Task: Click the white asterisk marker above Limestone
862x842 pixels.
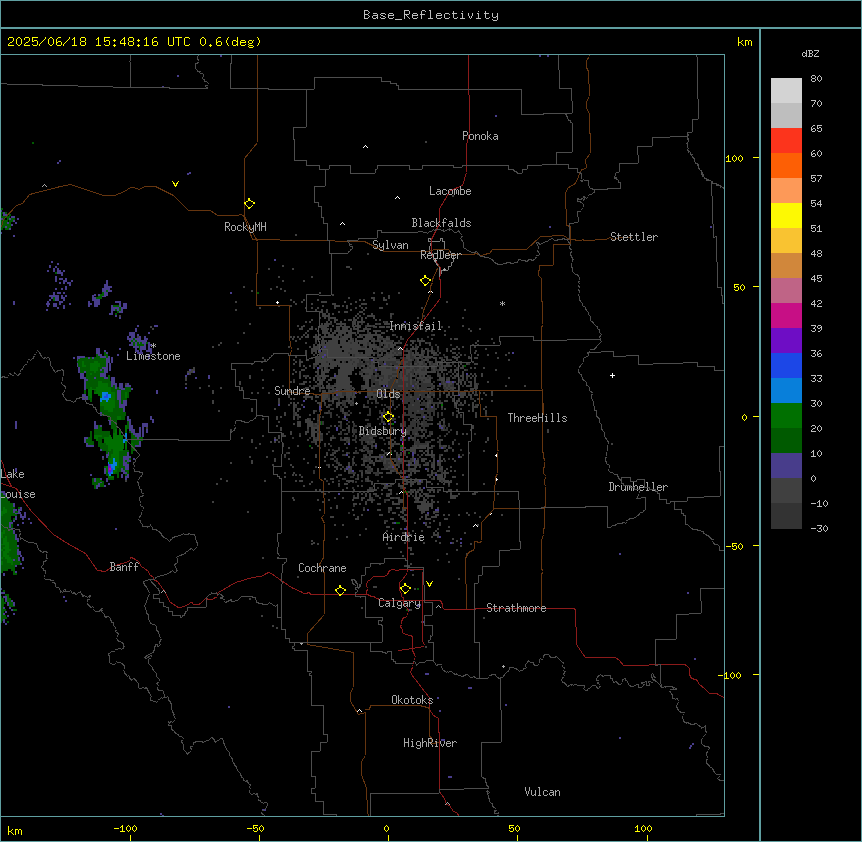Action: (x=154, y=346)
